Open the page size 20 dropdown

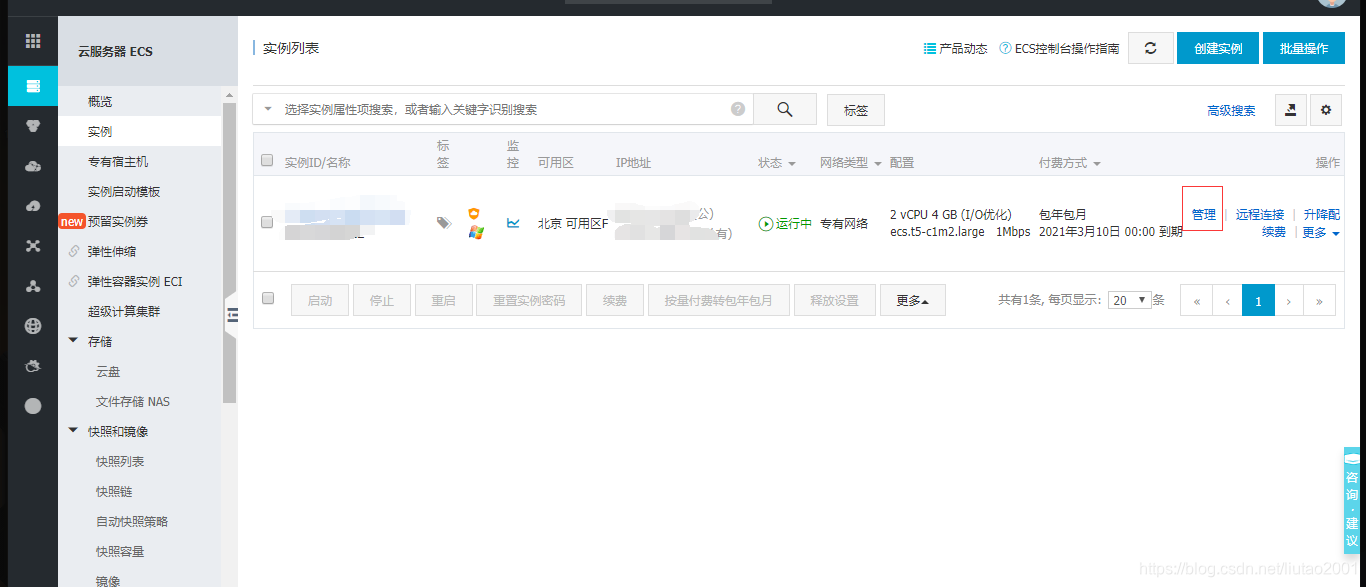(x=1130, y=300)
